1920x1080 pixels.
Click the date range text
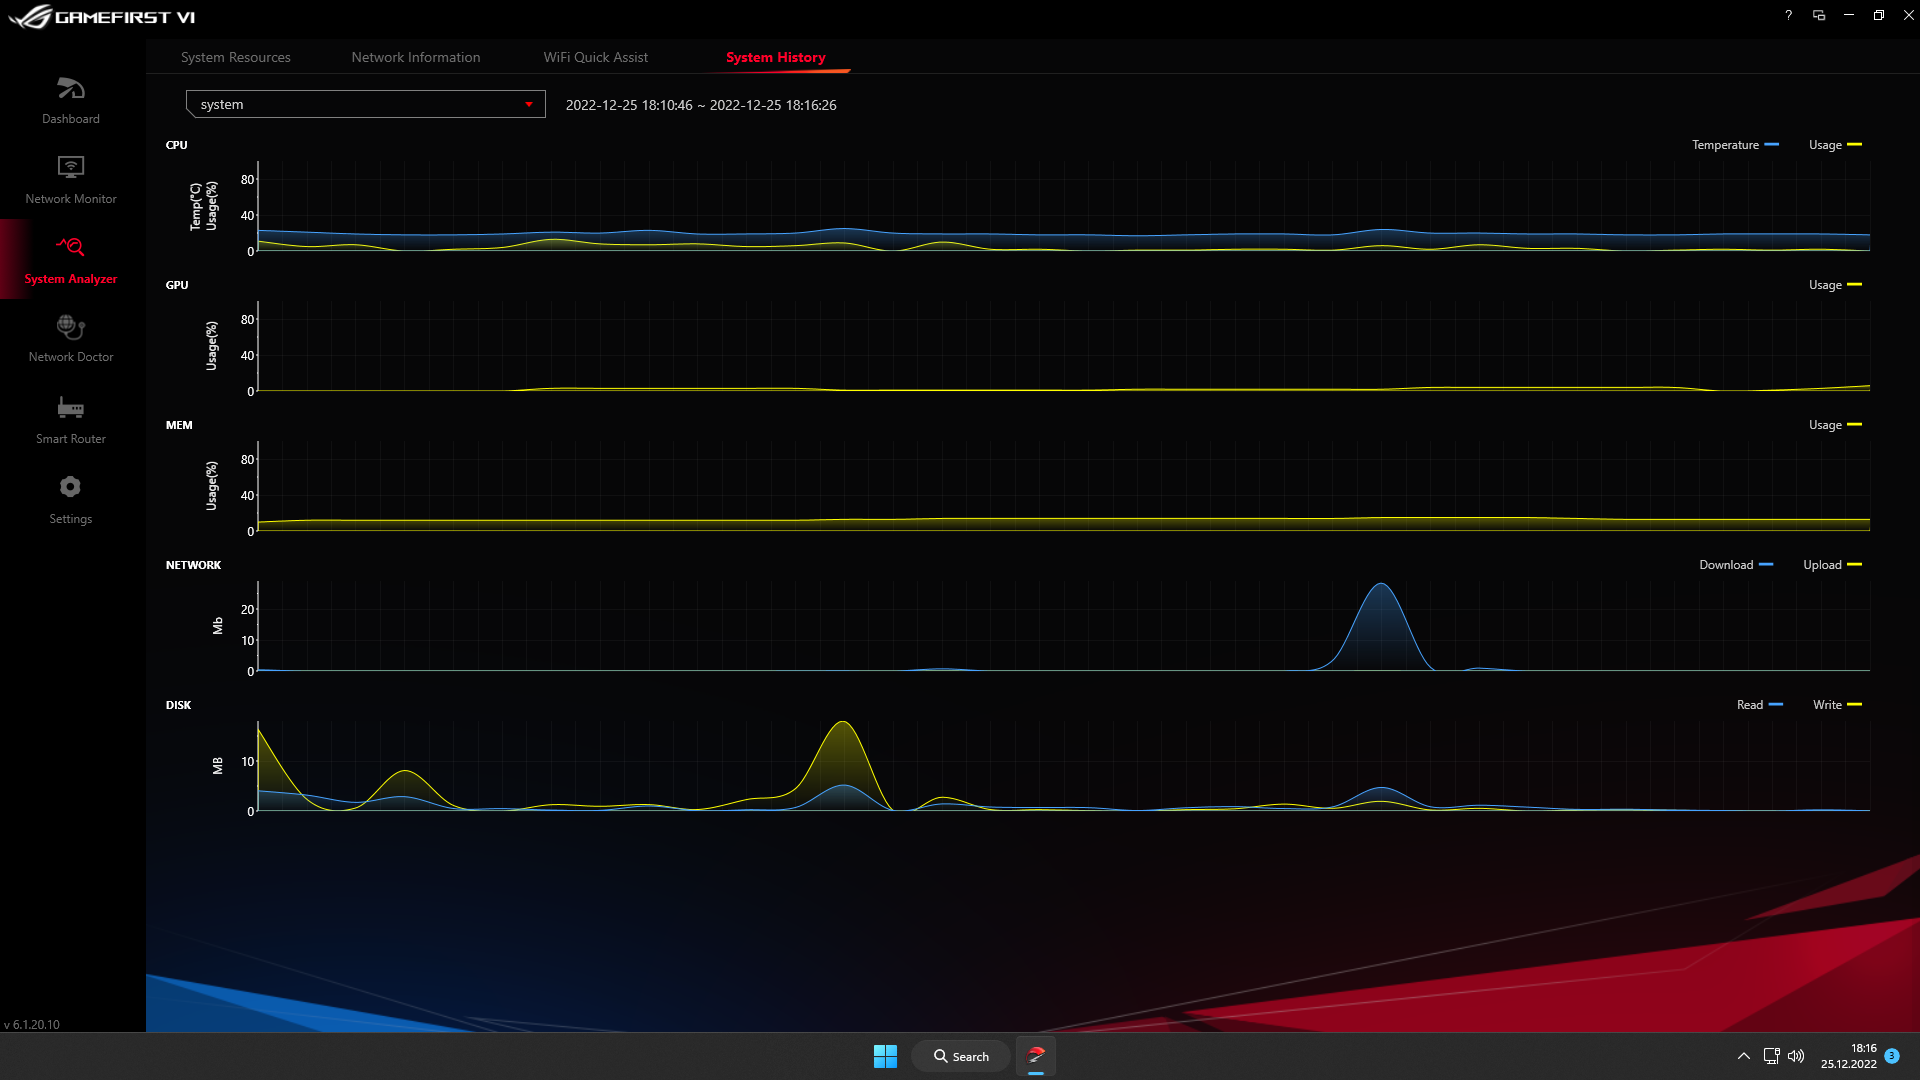(701, 105)
